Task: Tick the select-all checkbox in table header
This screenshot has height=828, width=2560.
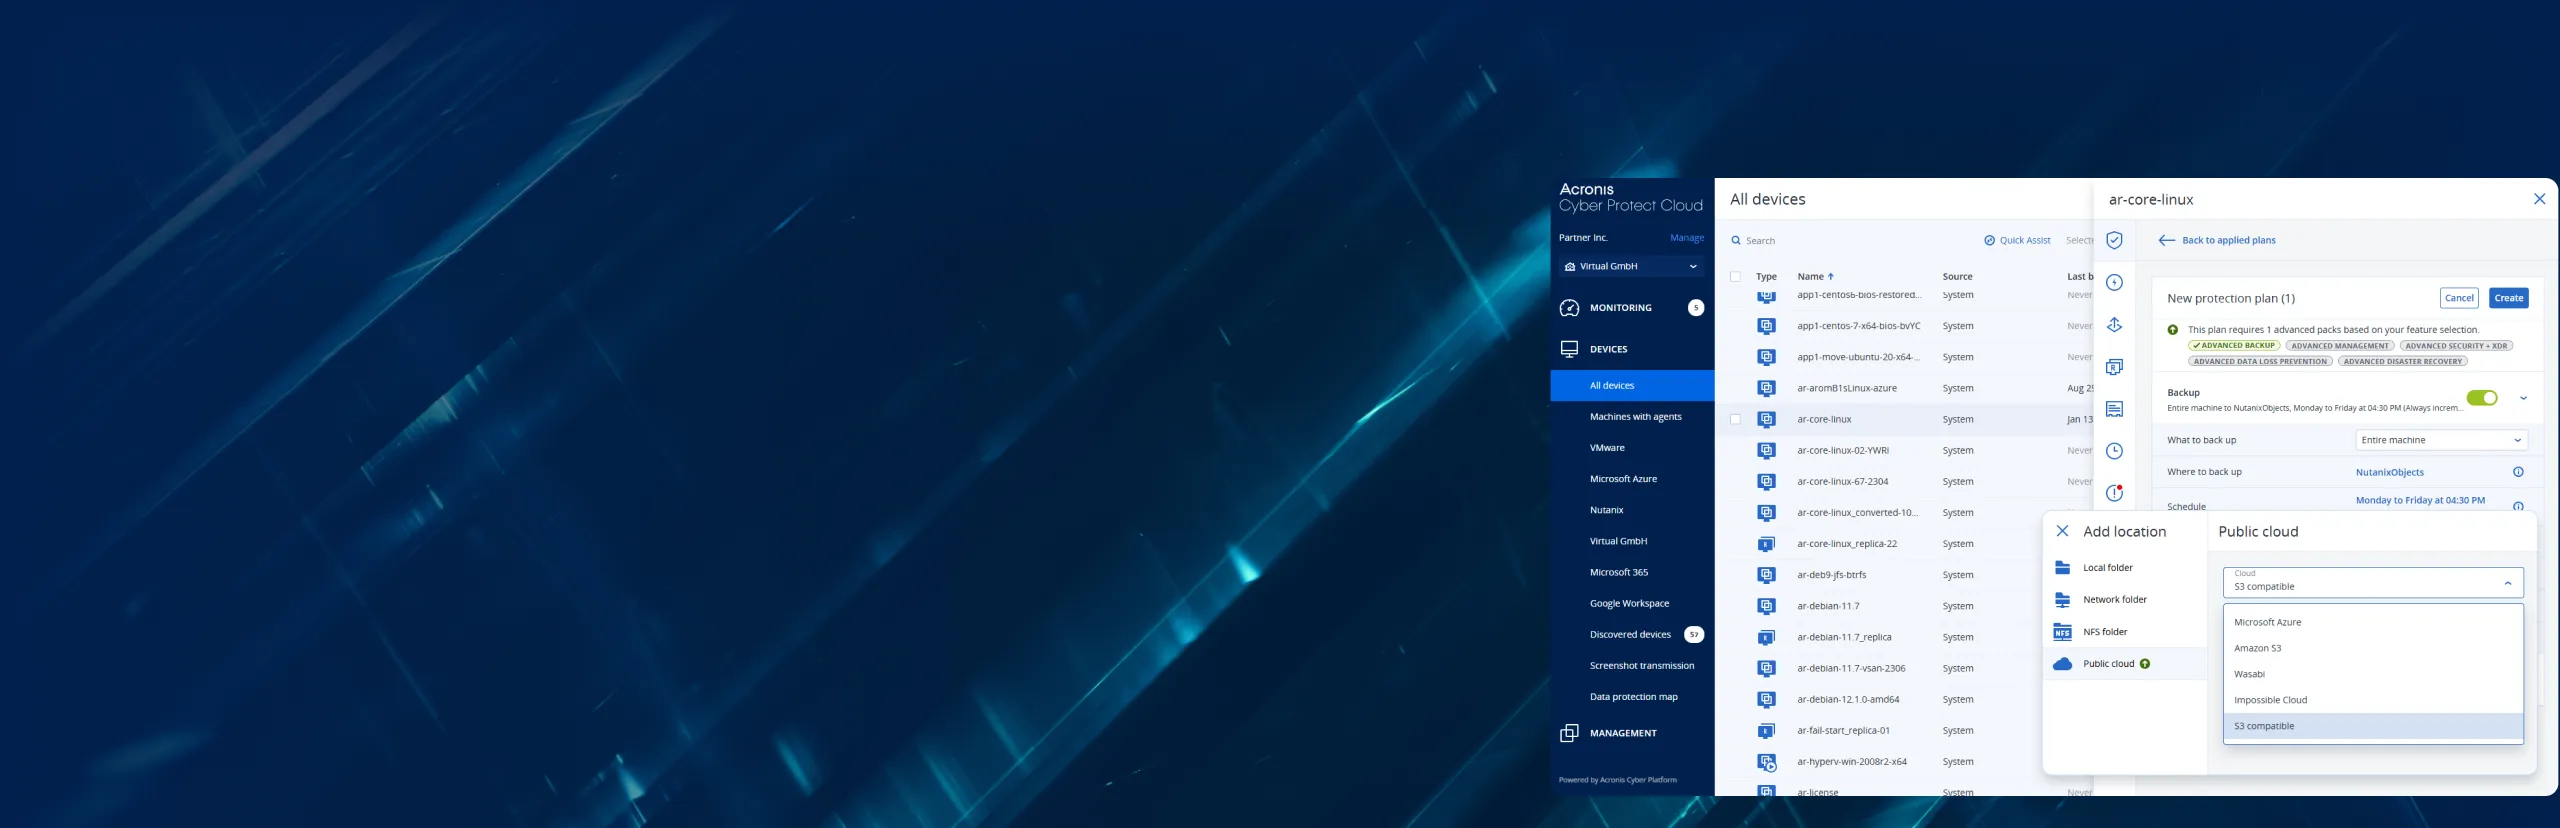Action: (1735, 277)
